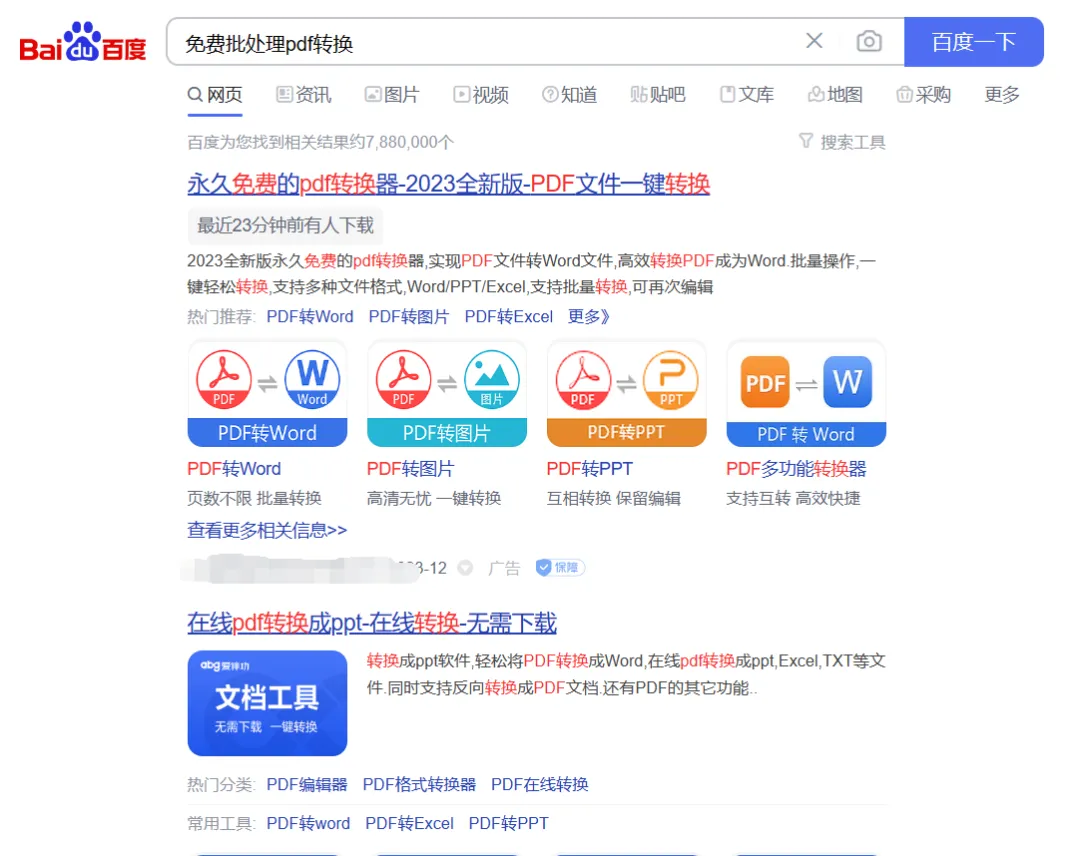This screenshot has width=1080, height=856.
Task: Click the Baidu logo
Action: click(83, 42)
